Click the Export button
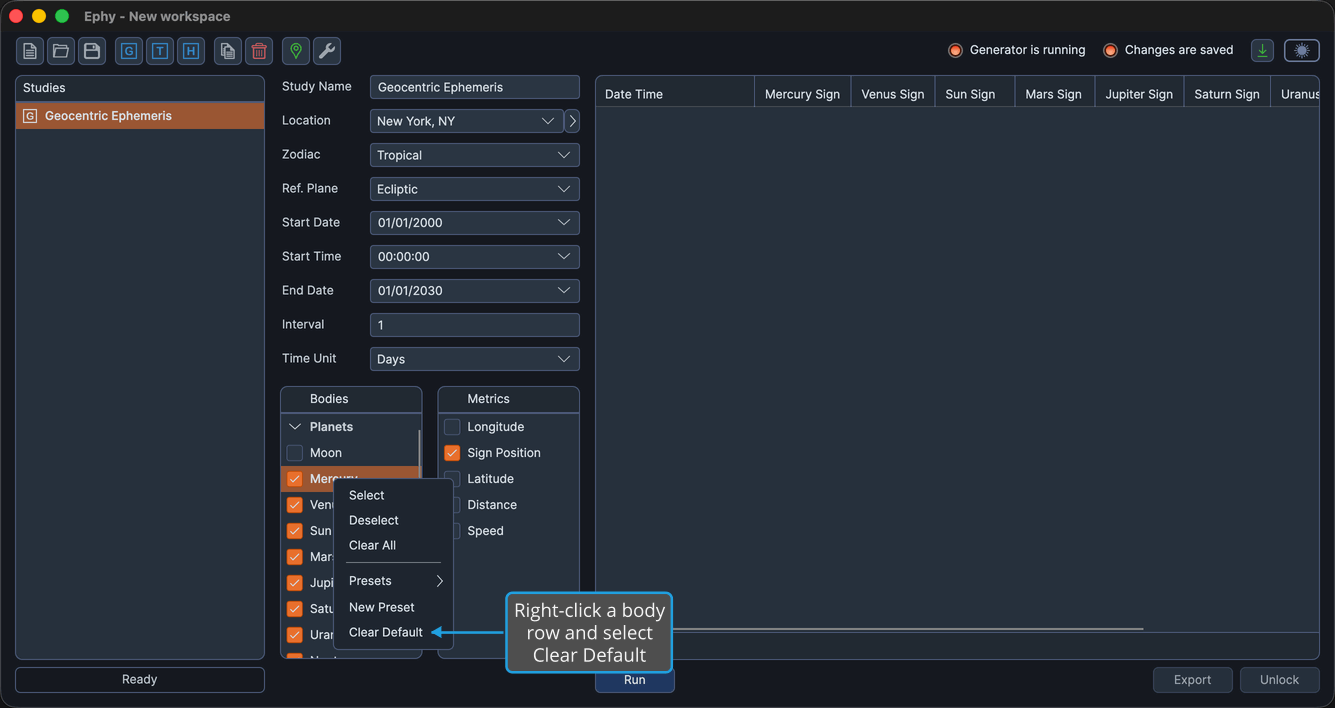1335x708 pixels. click(x=1193, y=680)
